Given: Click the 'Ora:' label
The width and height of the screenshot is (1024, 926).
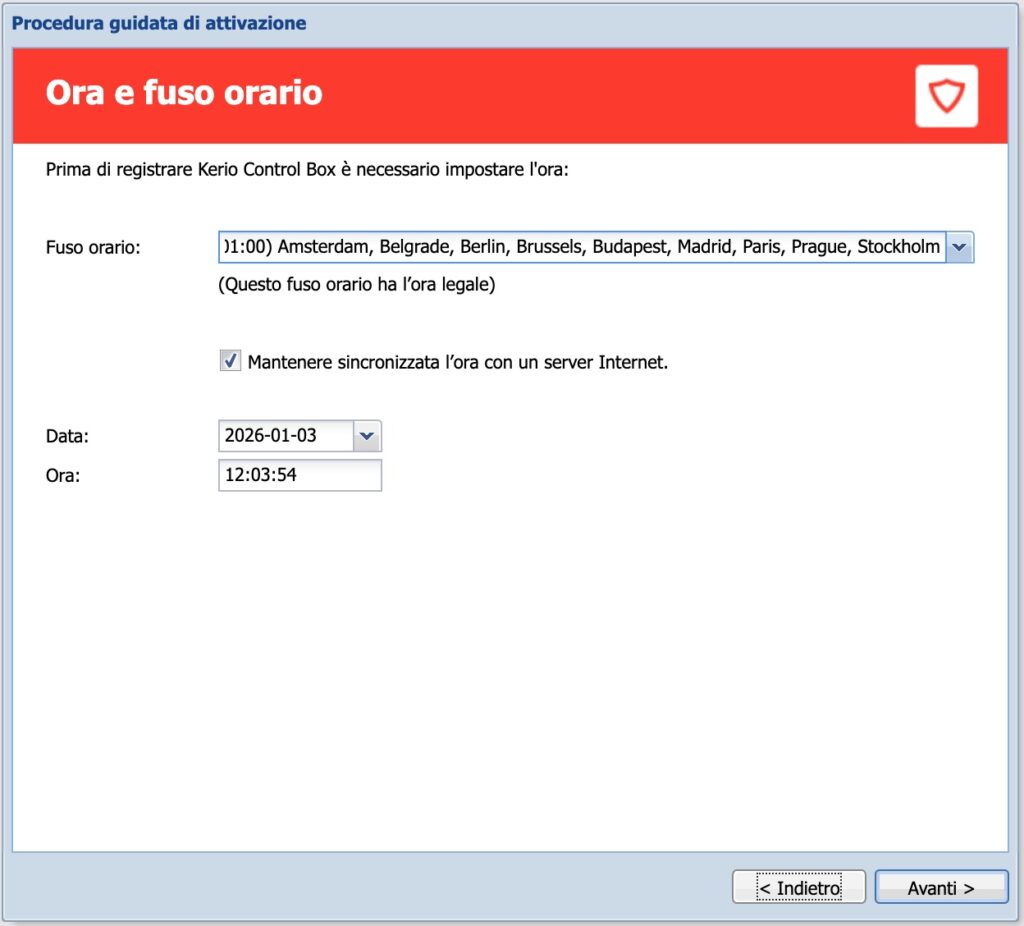Looking at the screenshot, I should click(63, 476).
